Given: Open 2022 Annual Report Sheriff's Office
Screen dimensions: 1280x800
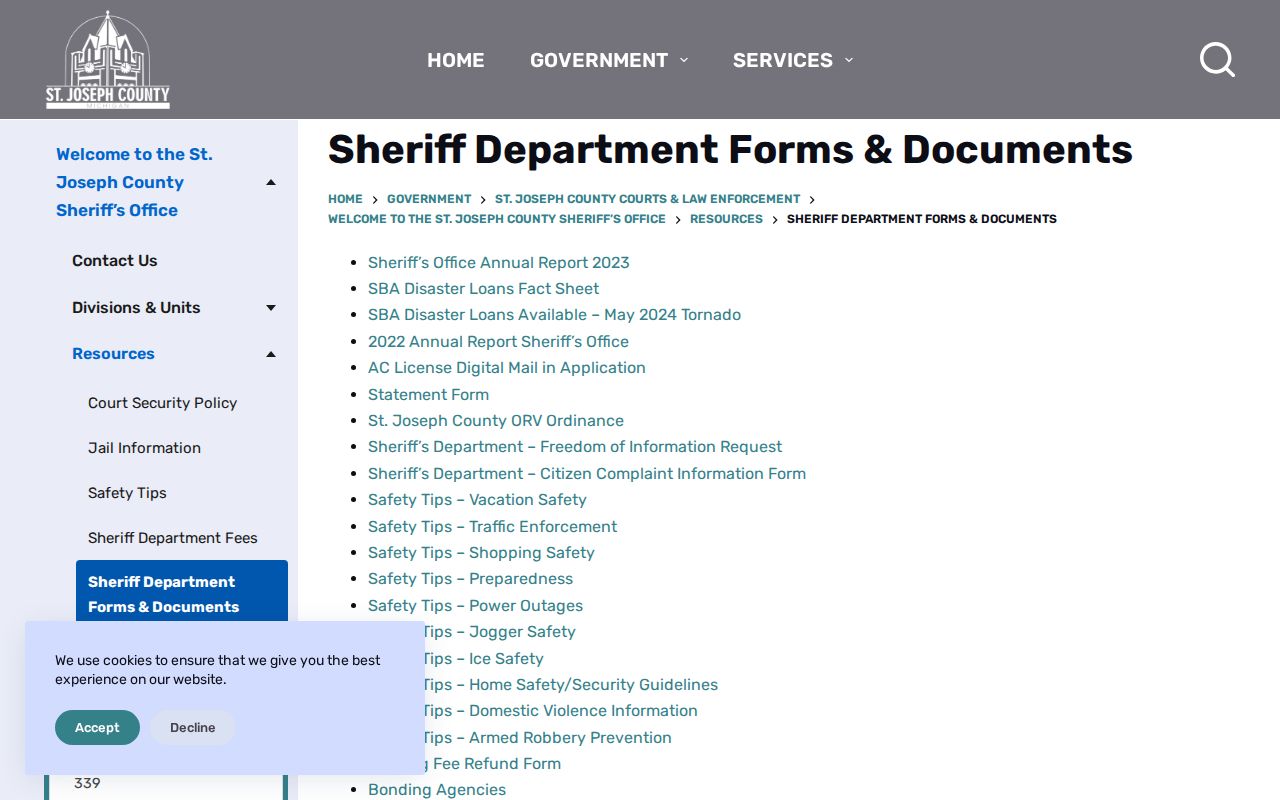Looking at the screenshot, I should 499,342.
